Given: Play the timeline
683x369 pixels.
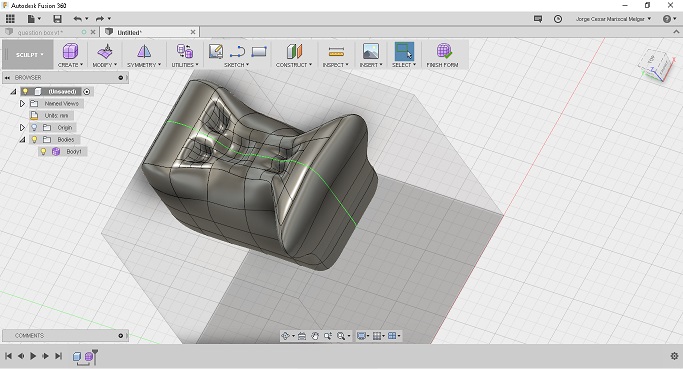Looking at the screenshot, I should (x=33, y=356).
